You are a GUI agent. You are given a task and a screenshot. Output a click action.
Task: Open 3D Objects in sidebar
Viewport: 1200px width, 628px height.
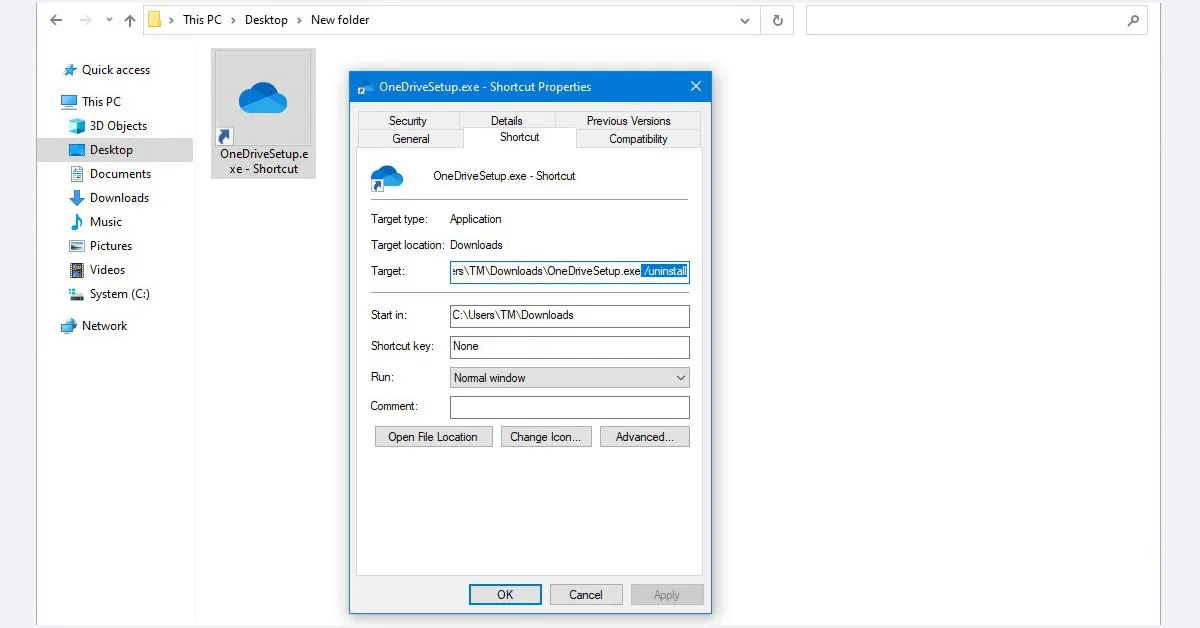[118, 126]
